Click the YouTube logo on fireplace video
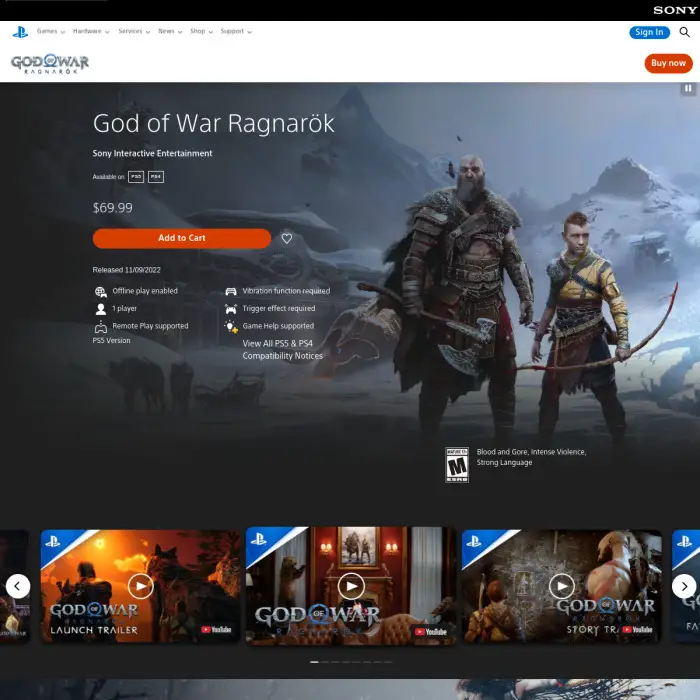 coord(431,632)
